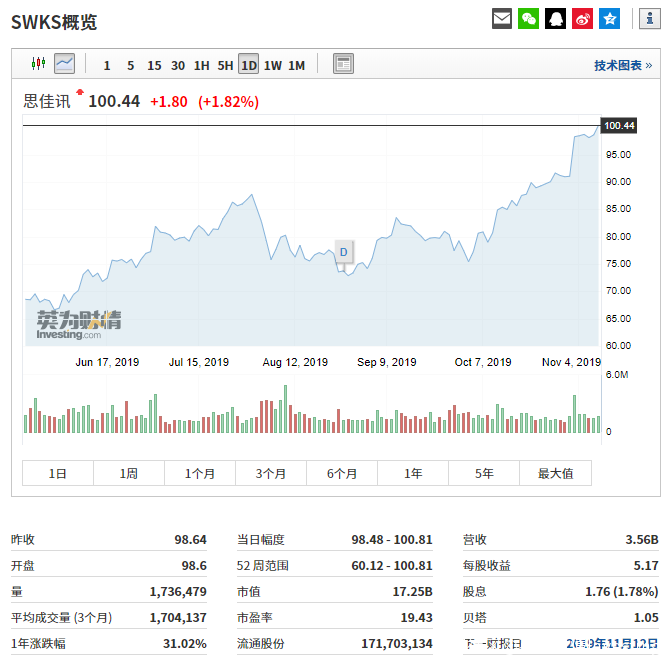Share the page on Weibo
Screen dimensions: 672x670
(582, 18)
